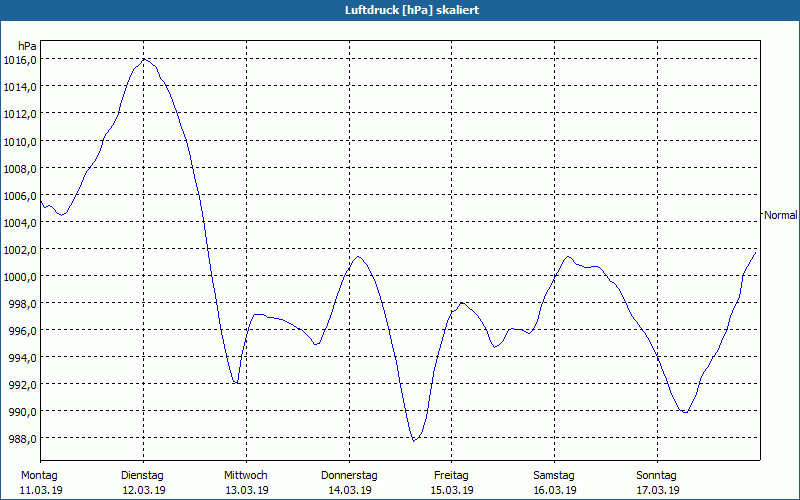
Task: Click the 1002,0 axis value
Action: point(20,249)
